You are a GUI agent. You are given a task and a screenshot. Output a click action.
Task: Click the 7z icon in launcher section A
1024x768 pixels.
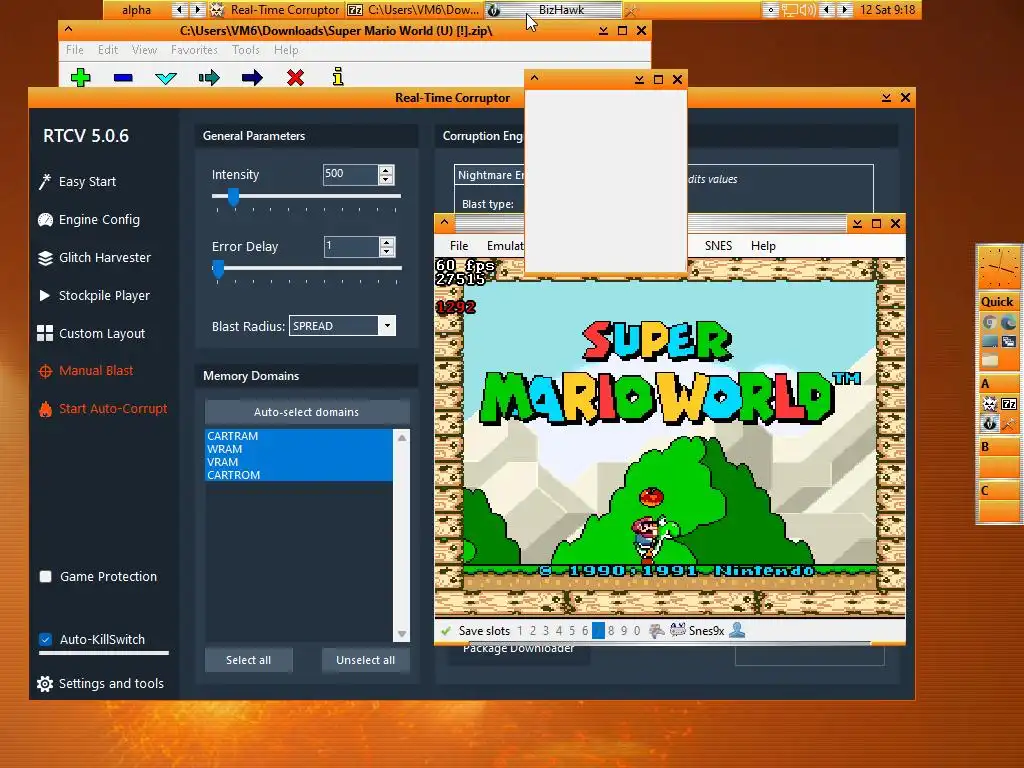[1008, 404]
